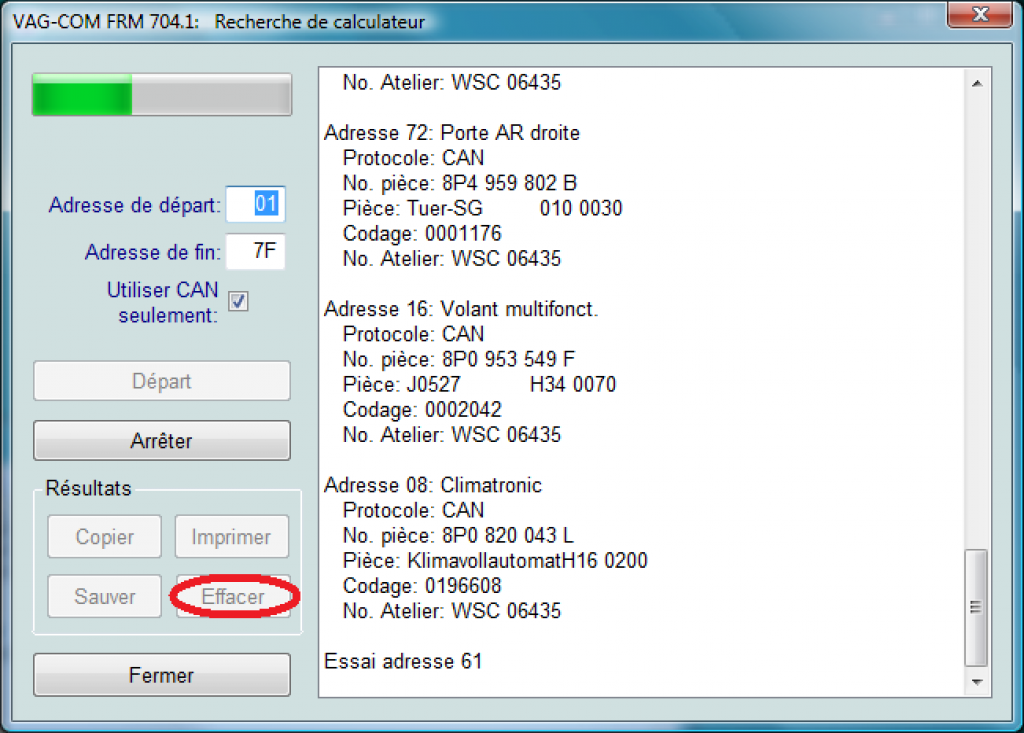
Task: Click the circled 'Effacer' button
Action: tap(232, 596)
